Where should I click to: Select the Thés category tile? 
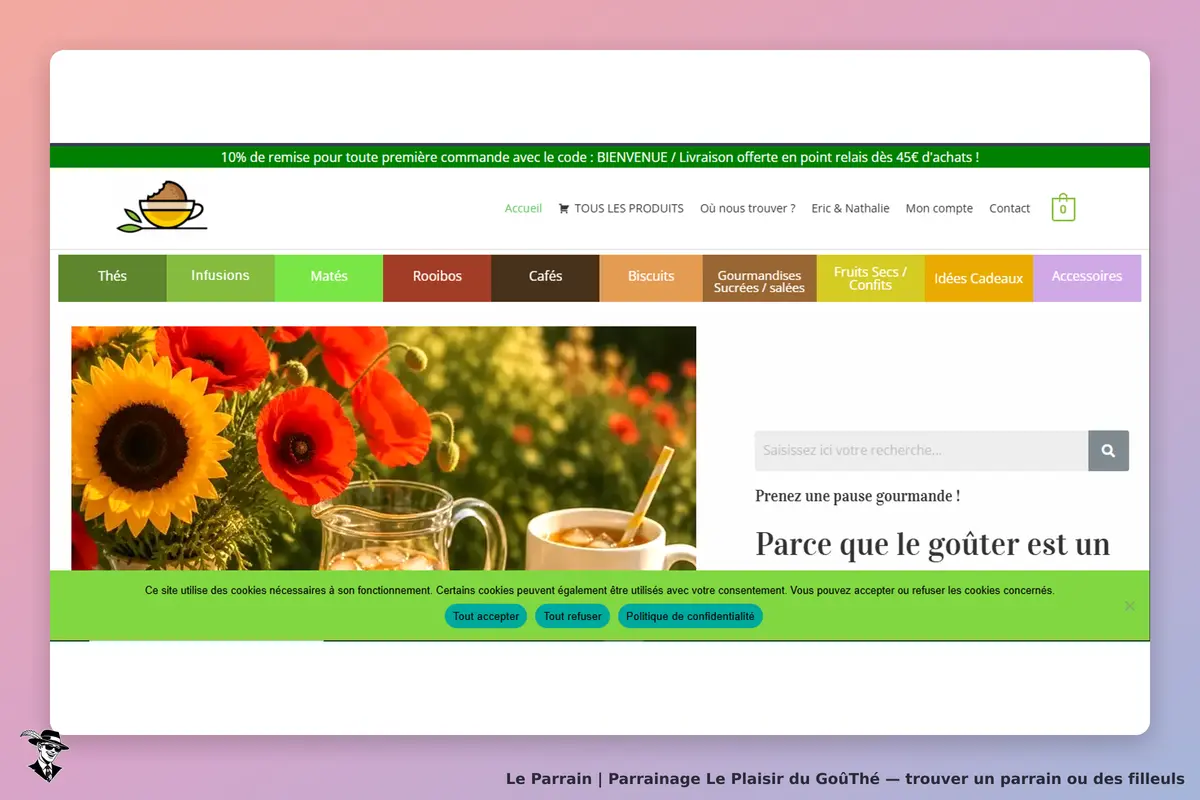[112, 278]
